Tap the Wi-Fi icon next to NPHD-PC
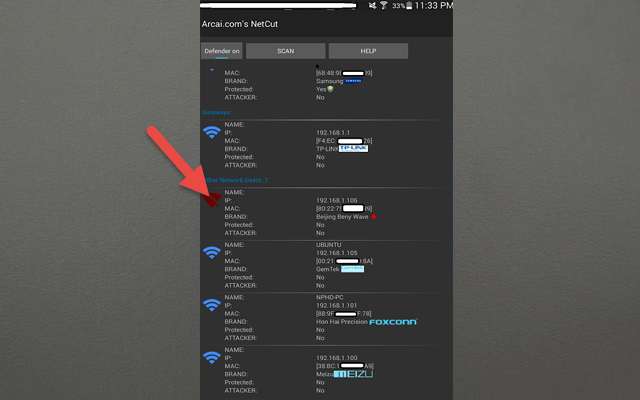The image size is (640, 400). 212,305
